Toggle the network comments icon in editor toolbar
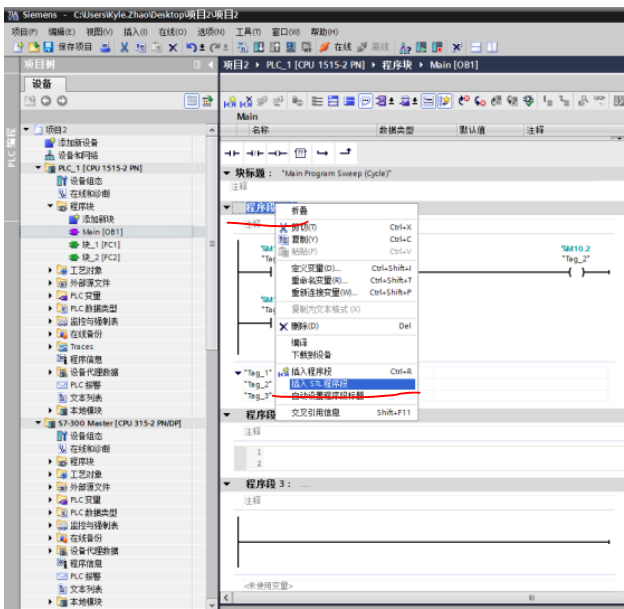The width and height of the screenshot is (624, 609). tap(365, 102)
